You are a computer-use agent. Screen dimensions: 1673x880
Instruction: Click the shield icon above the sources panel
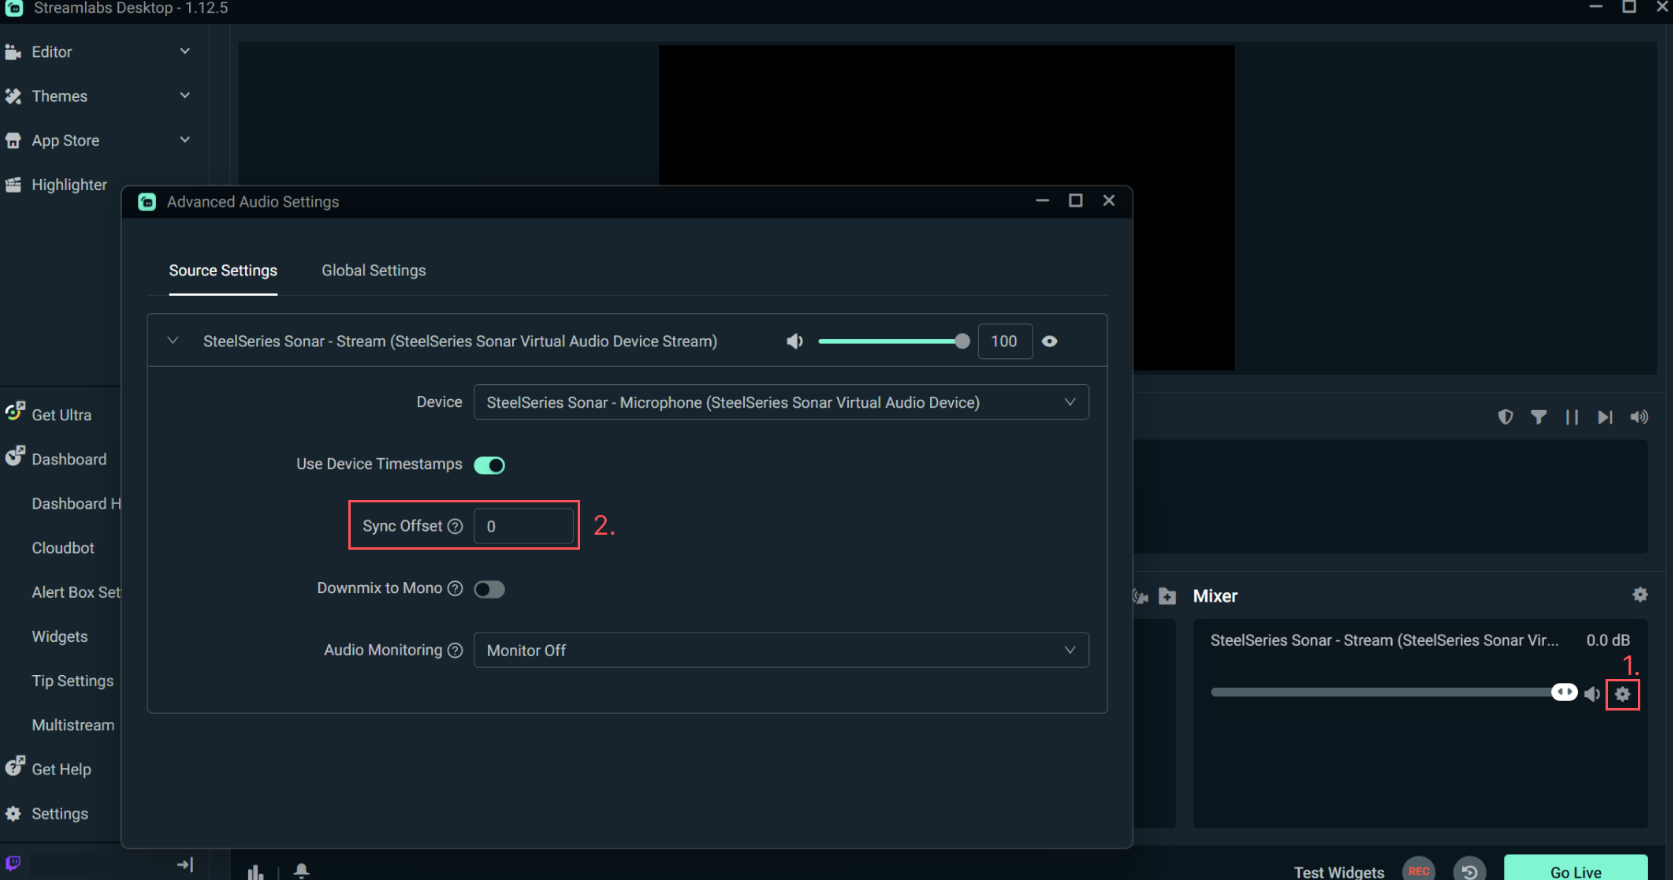1506,417
